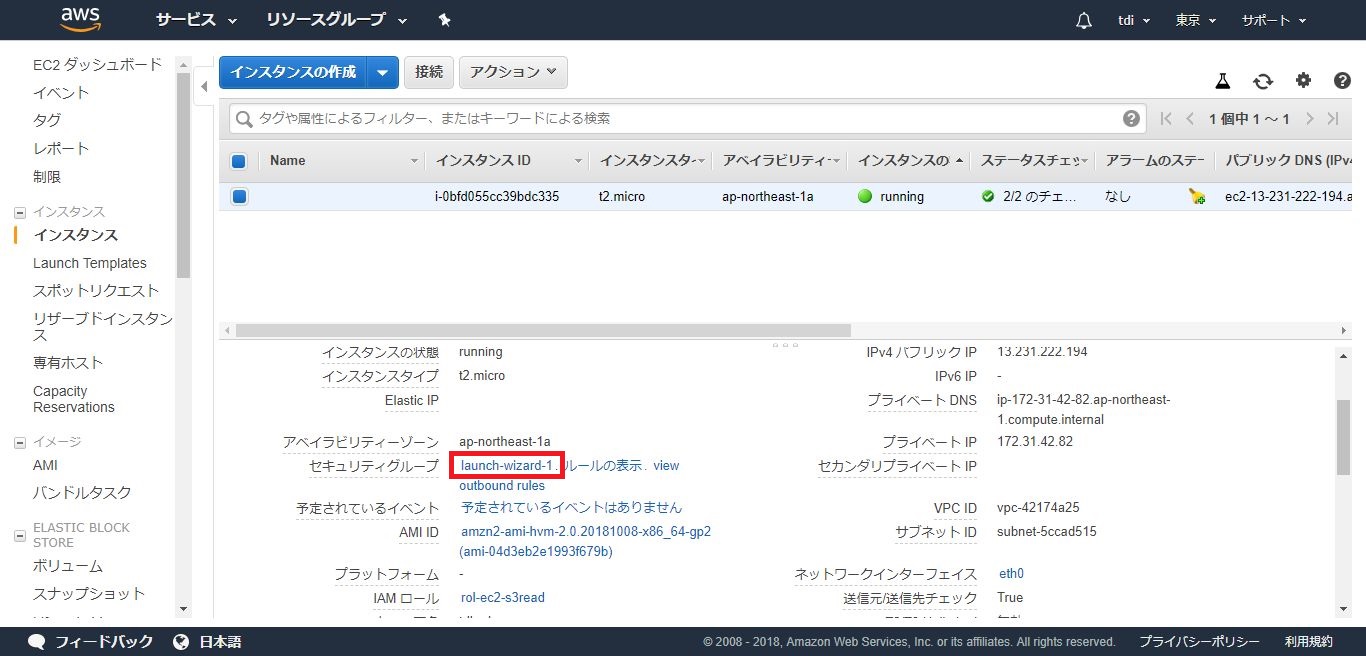
Task: Open the settings gear icon
Action: 1303,81
